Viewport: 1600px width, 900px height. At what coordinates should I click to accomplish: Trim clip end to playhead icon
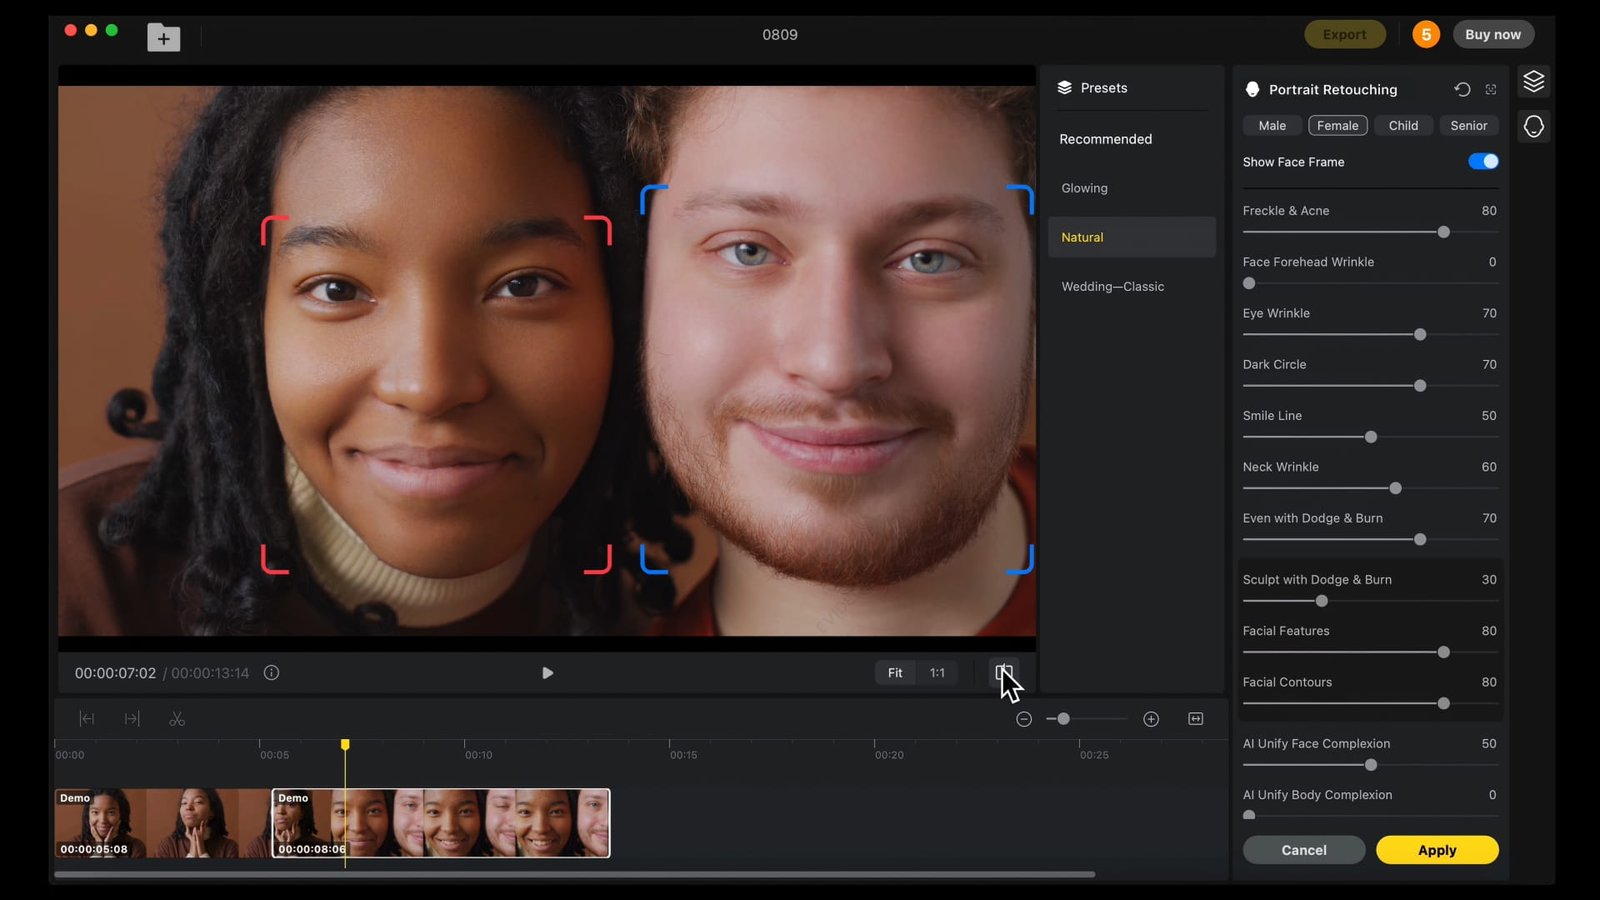[132, 719]
